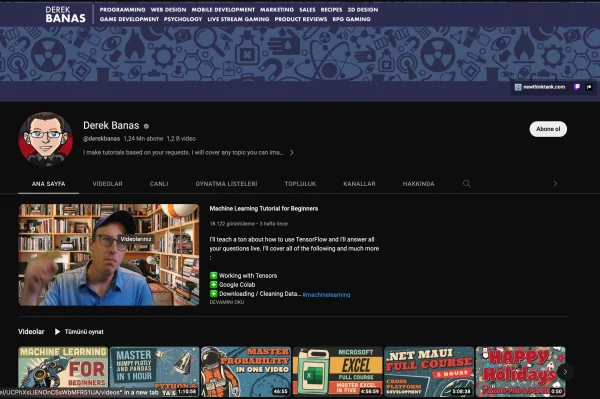Open the .NET MAUI Full Course thumbnail
The width and height of the screenshot is (600, 399).
click(429, 371)
